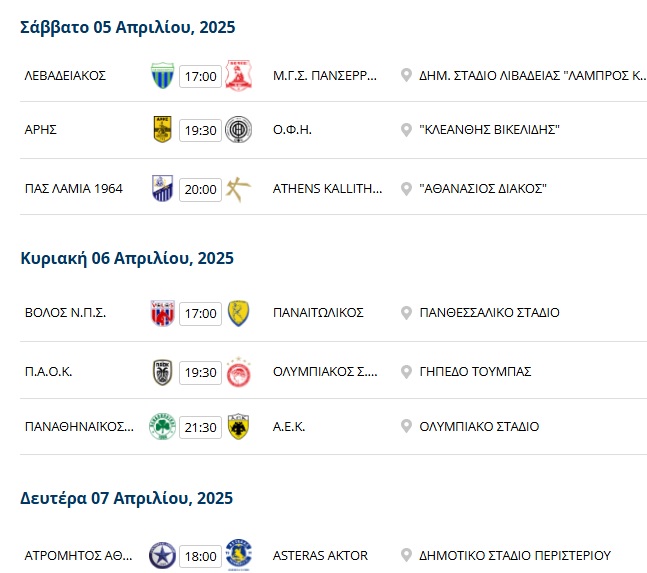
Task: Click the ΠΑΝΑΙΤΩΛΙΚΟΣ team name
Action: 318,313
